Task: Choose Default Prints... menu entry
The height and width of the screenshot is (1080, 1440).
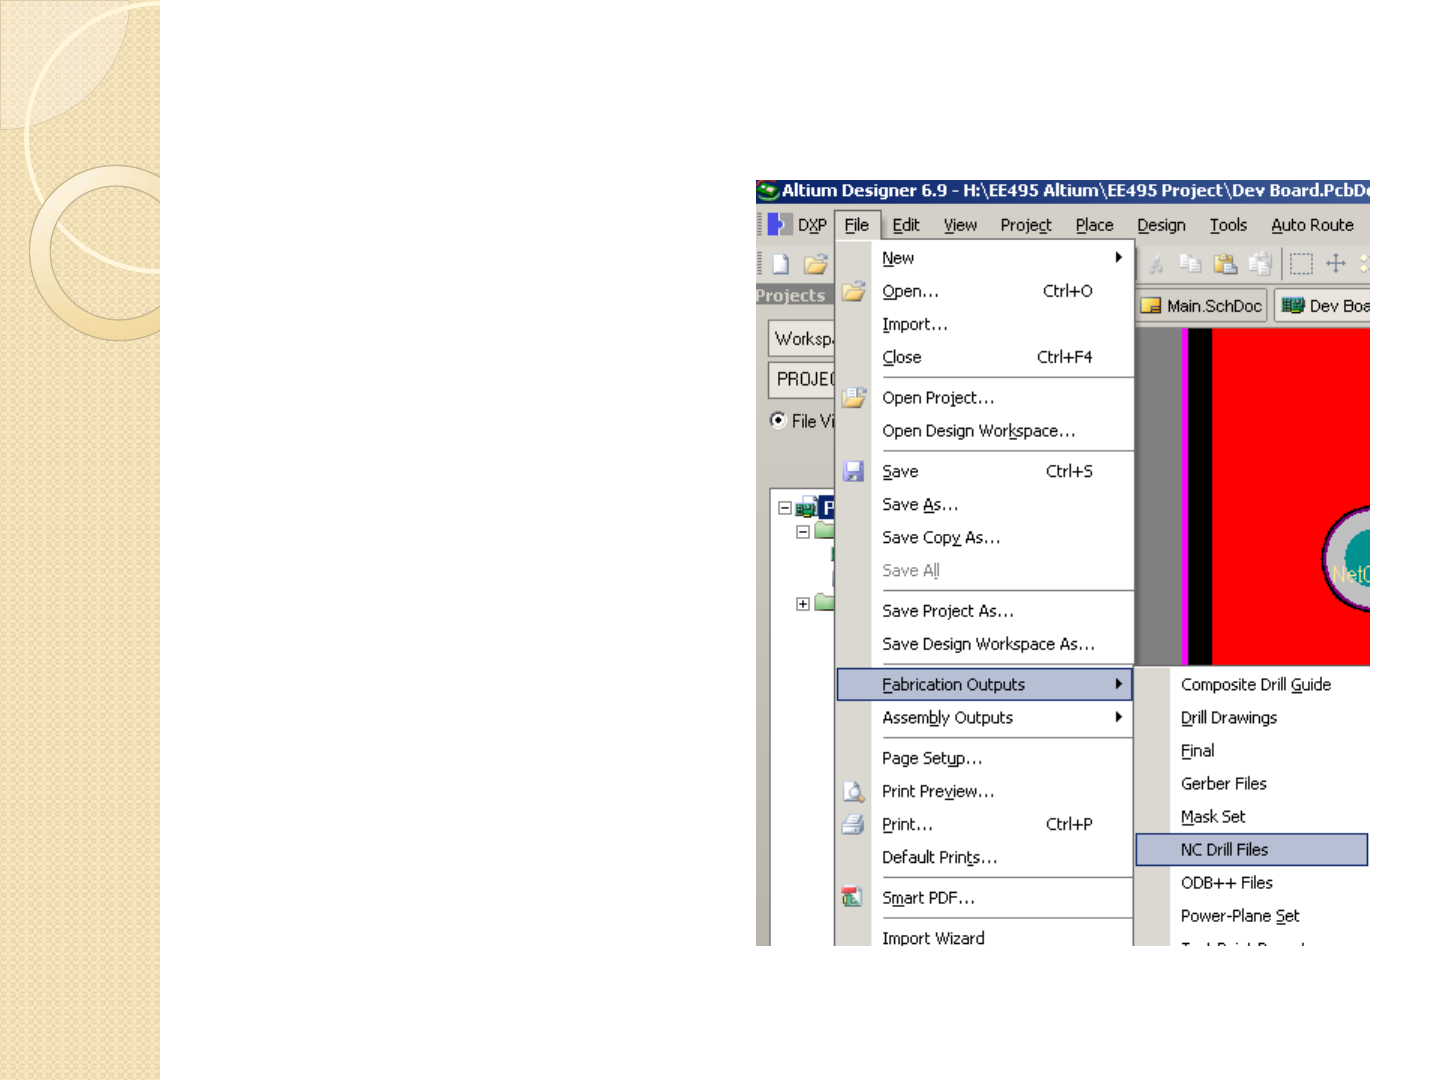Action: tap(985, 857)
